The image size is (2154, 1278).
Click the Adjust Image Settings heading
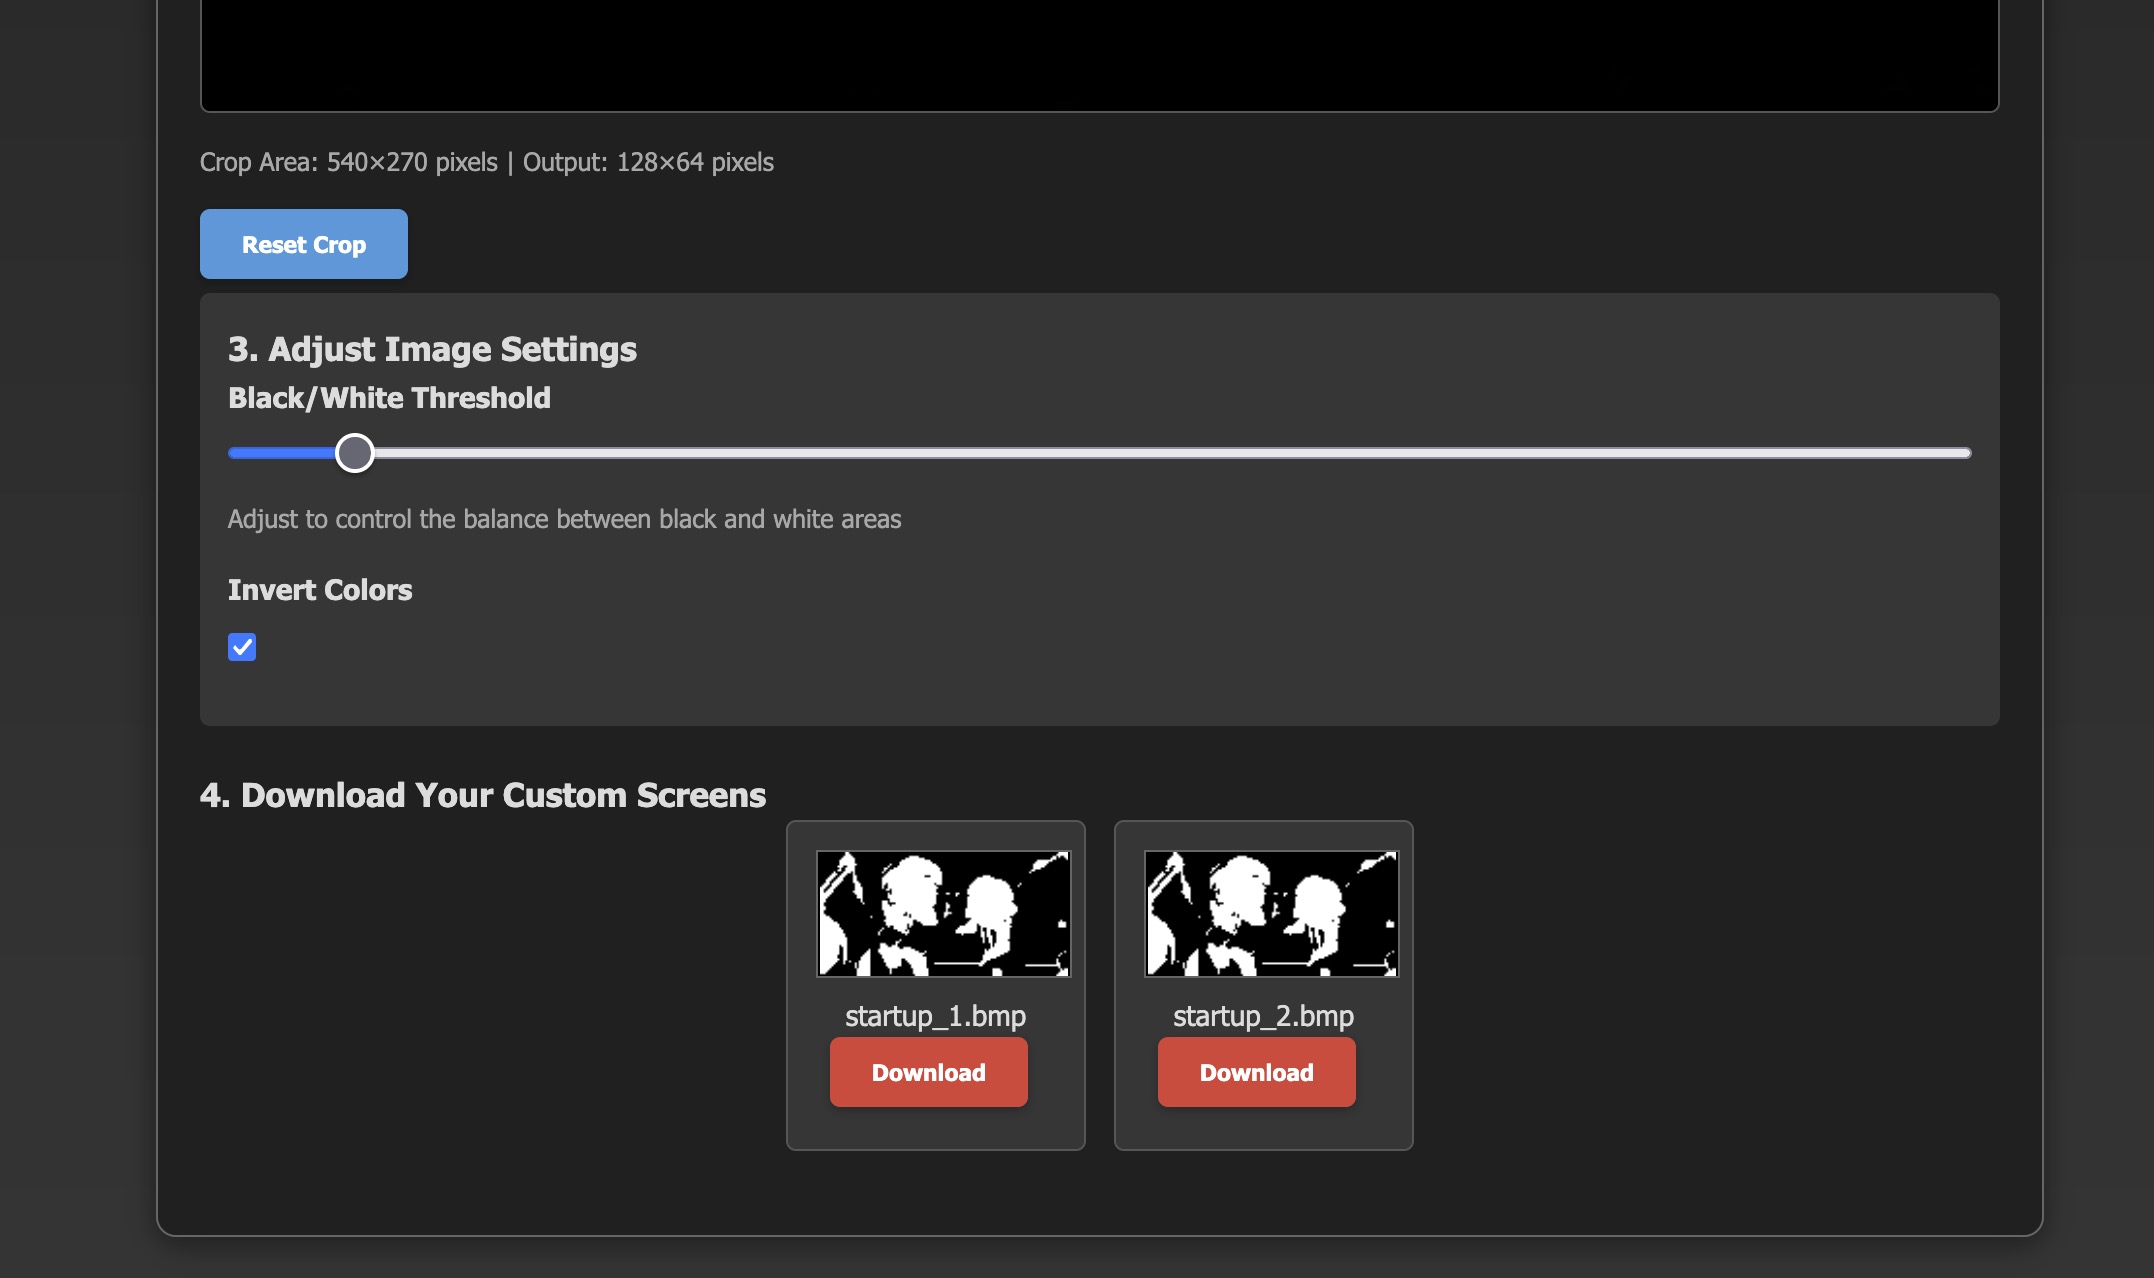432,349
